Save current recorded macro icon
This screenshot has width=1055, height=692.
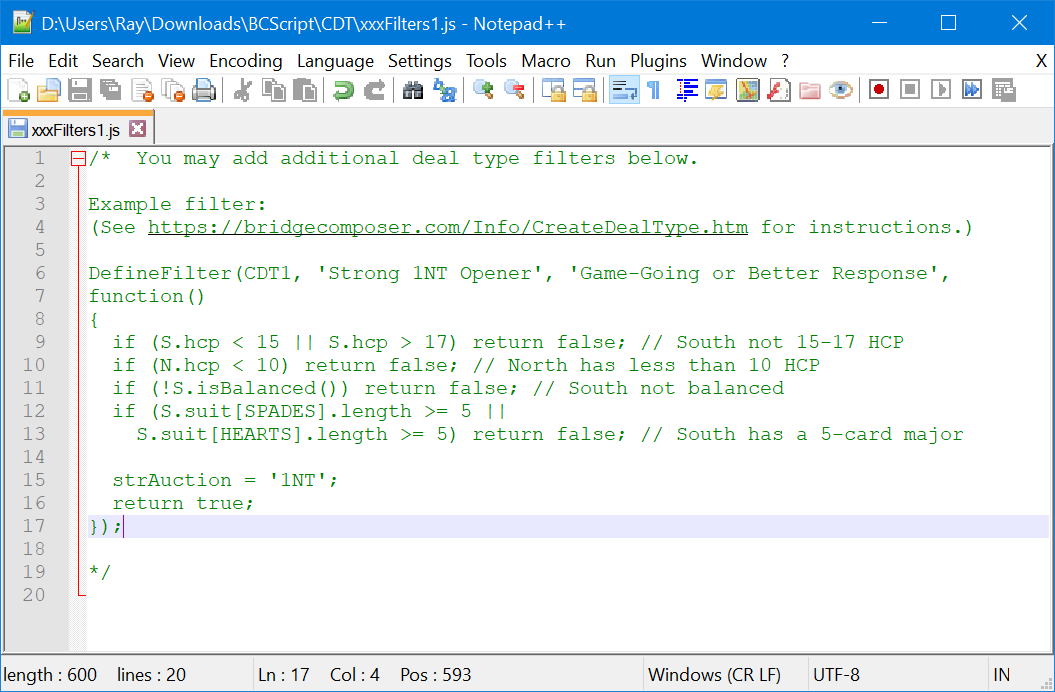coord(1003,90)
